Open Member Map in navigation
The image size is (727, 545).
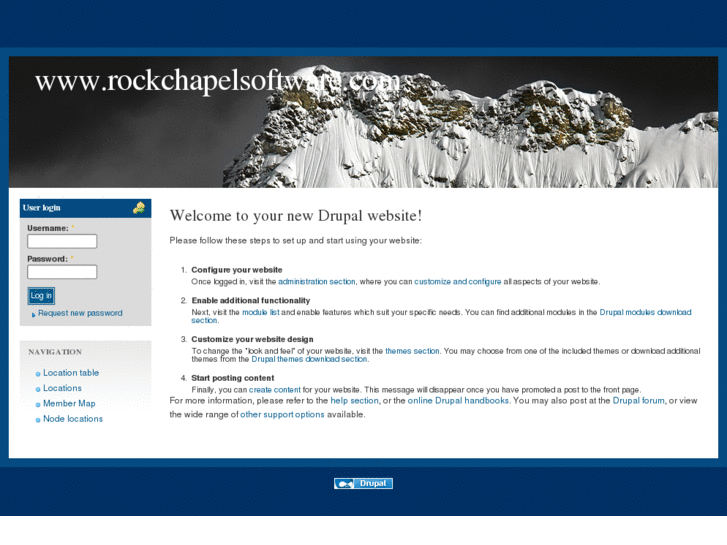(x=69, y=403)
